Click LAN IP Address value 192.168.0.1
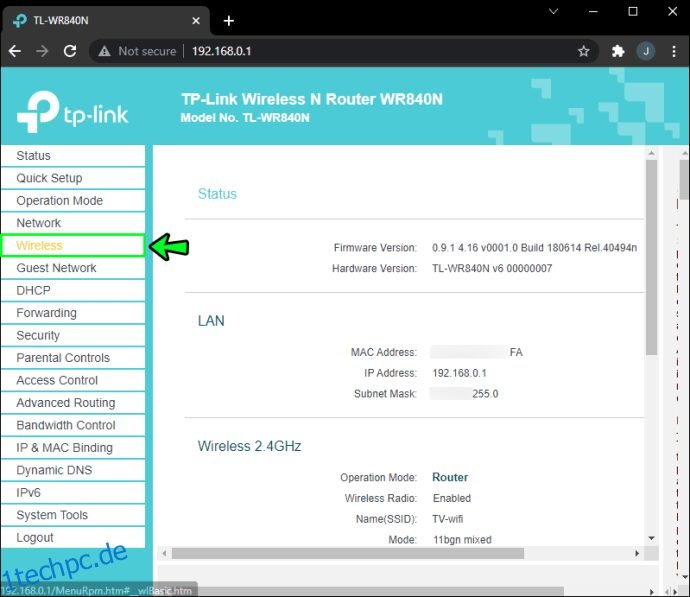 point(459,373)
